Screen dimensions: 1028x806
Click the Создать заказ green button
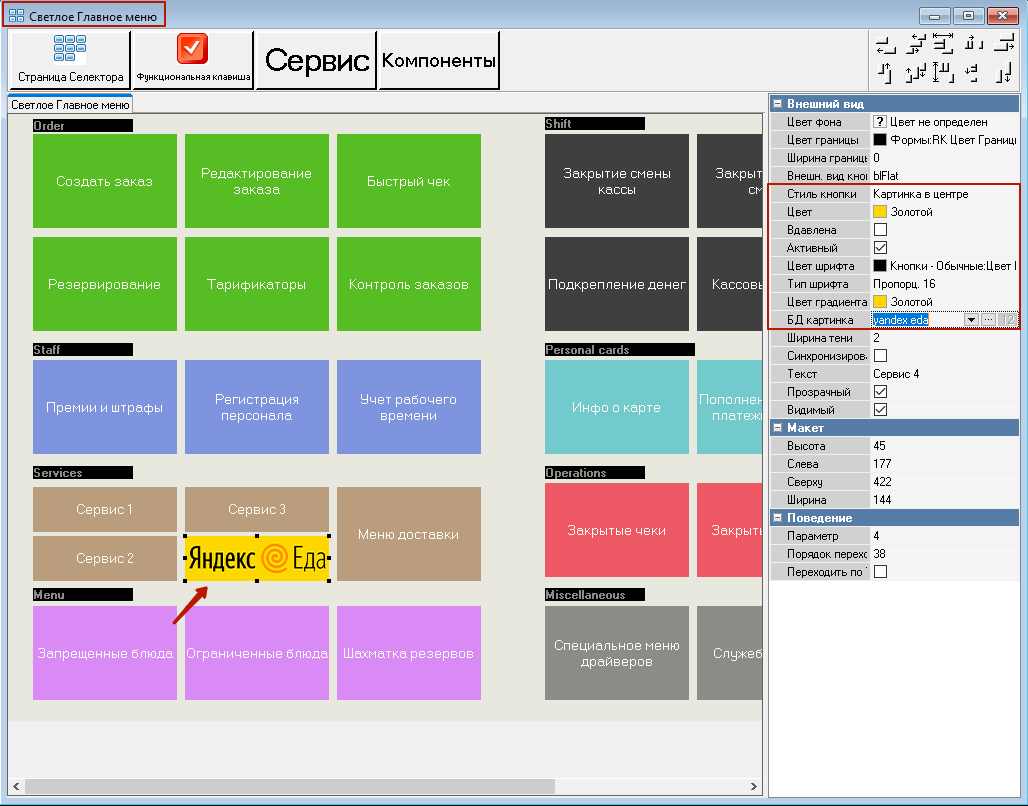pos(105,181)
